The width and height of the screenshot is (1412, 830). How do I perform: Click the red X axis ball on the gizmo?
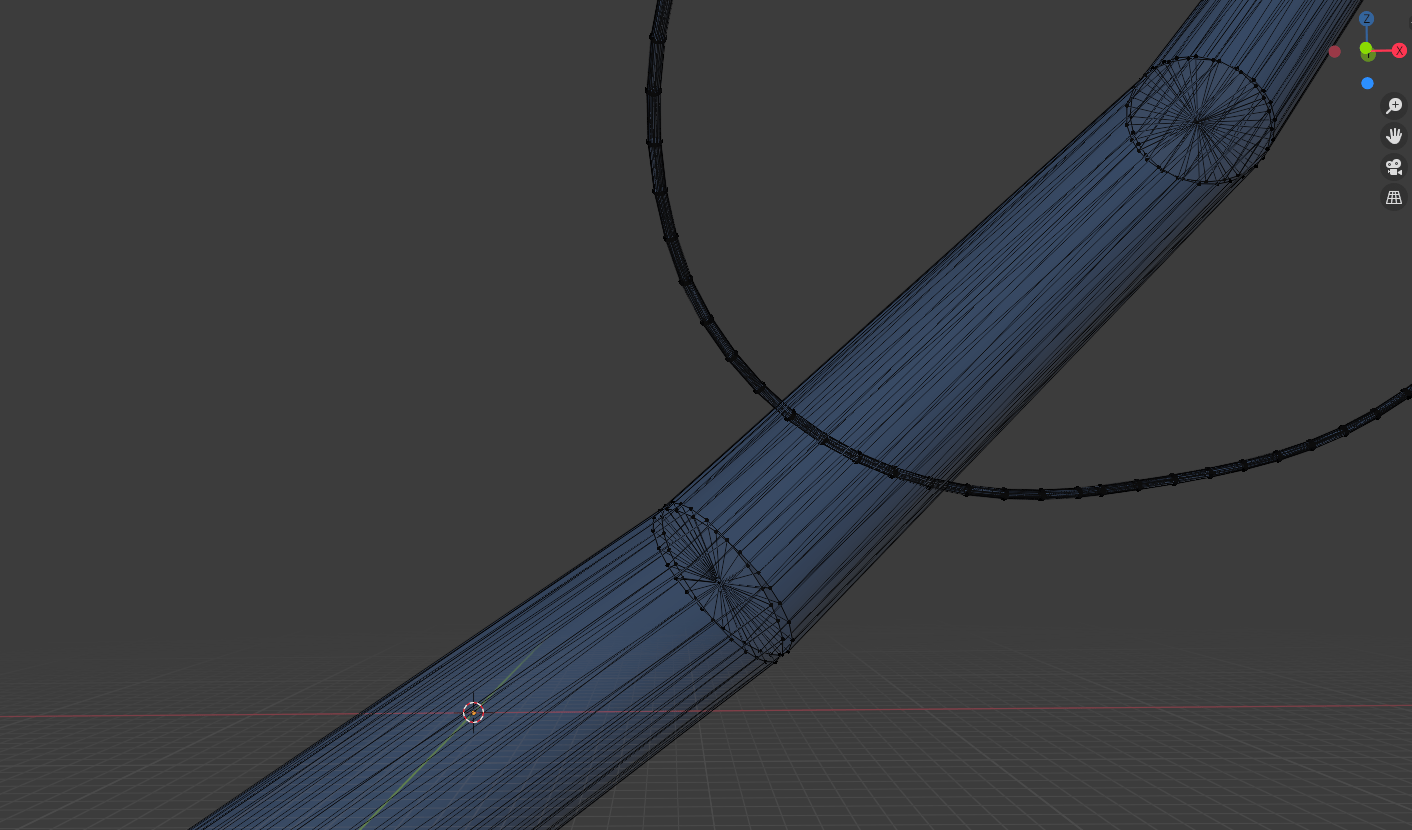(1399, 49)
